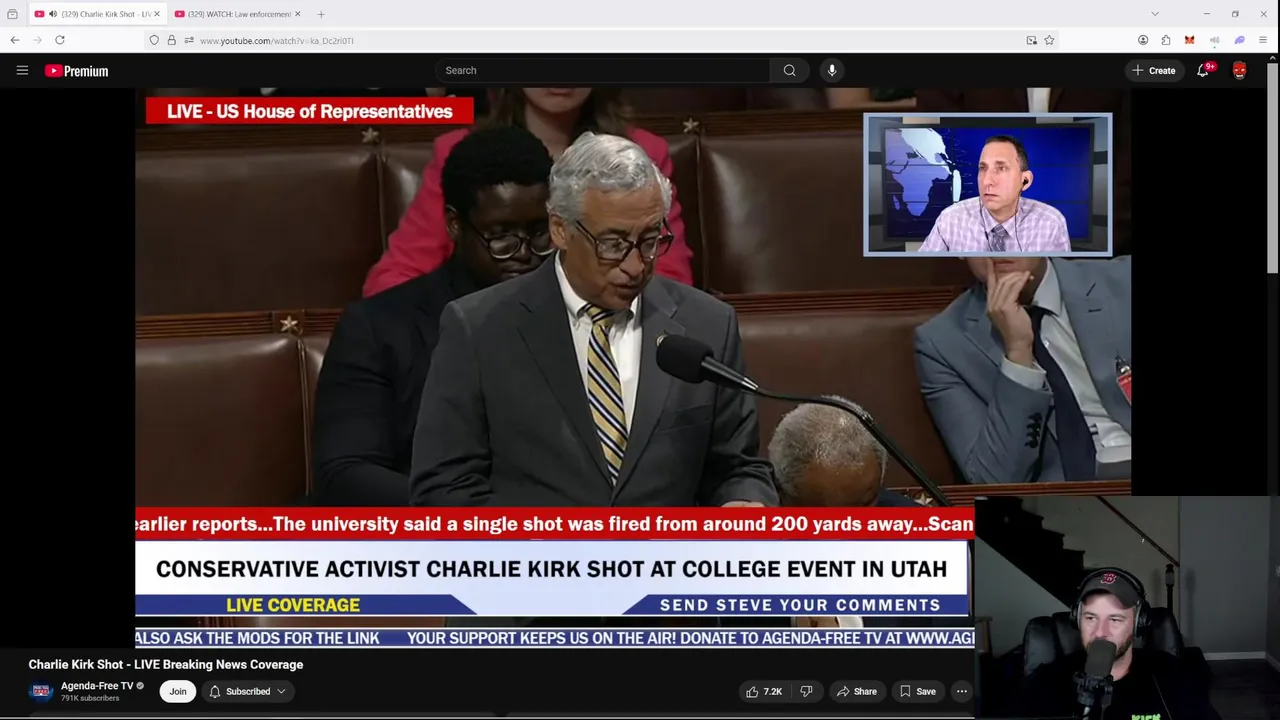Screen dimensions: 1280x720
Task: Open the YouTube hamburger guide menu
Action: pos(22,70)
